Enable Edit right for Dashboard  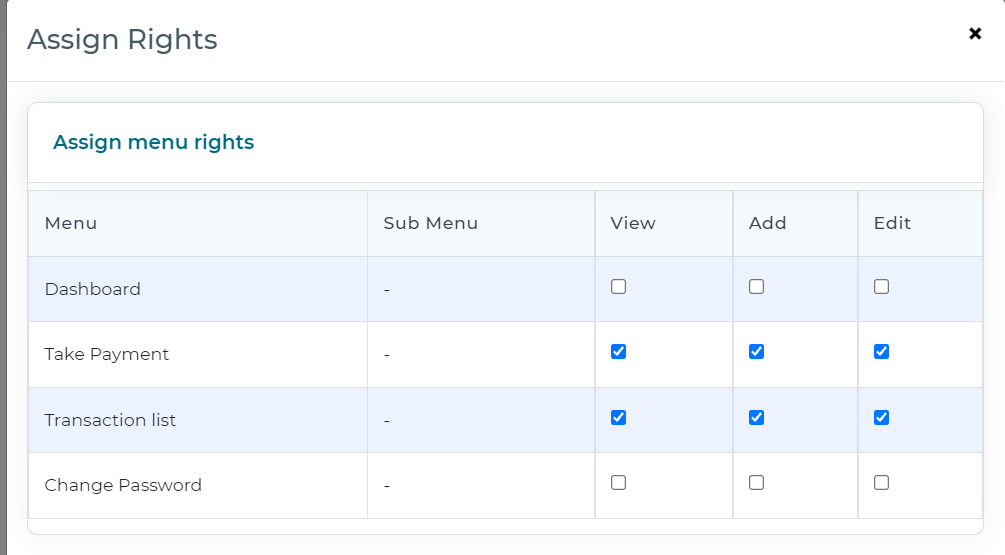coord(881,286)
